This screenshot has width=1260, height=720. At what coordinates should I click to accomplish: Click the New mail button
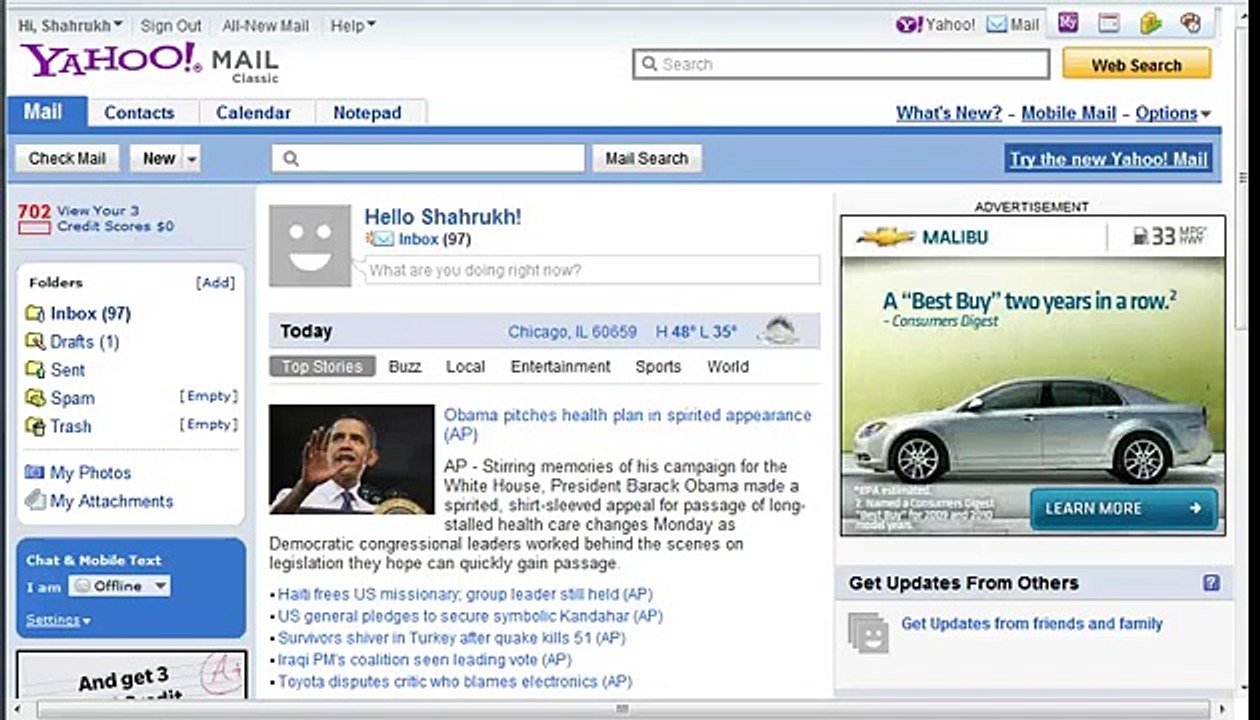coord(158,158)
